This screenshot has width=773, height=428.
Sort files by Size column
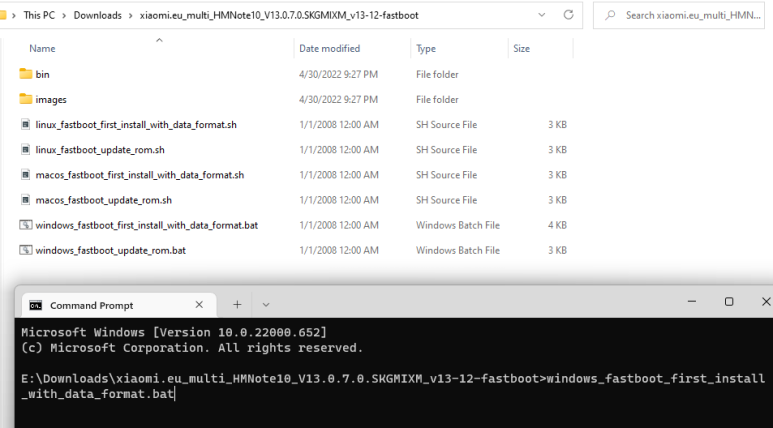[522, 48]
